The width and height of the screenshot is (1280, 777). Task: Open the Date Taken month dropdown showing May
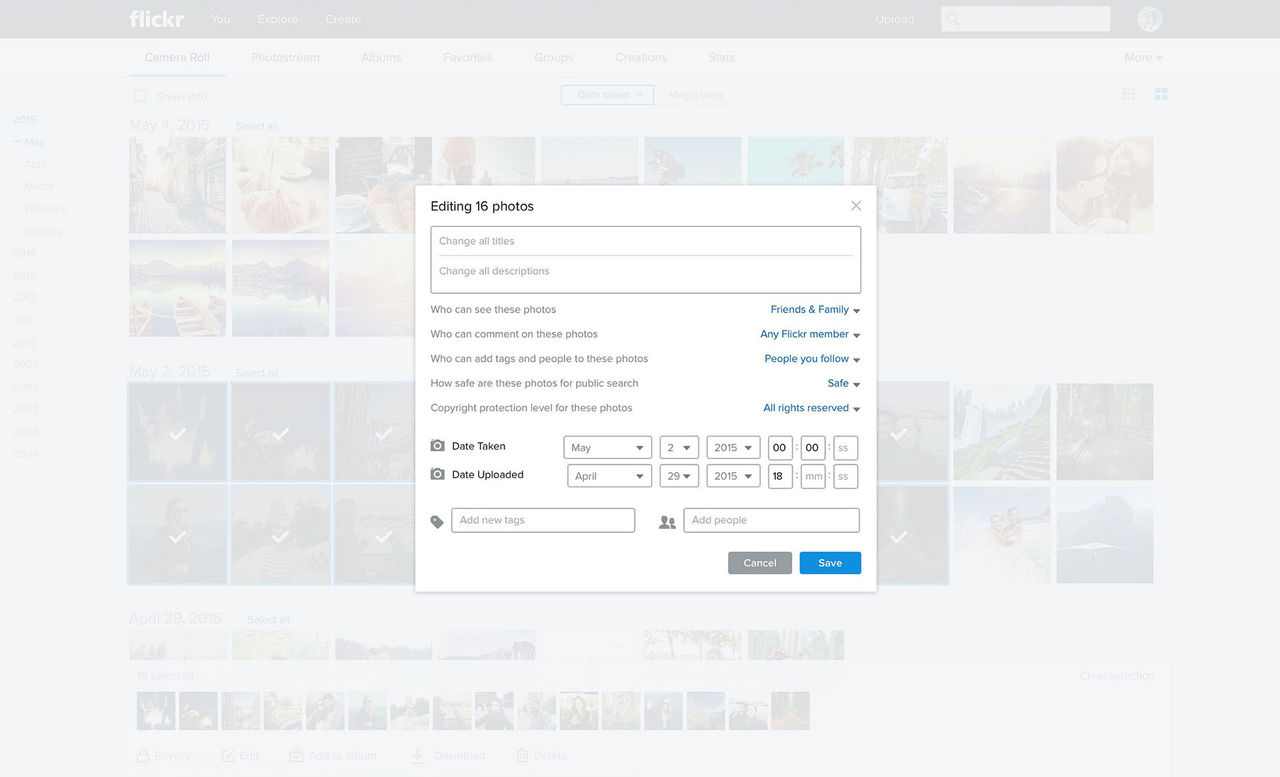[x=607, y=448]
